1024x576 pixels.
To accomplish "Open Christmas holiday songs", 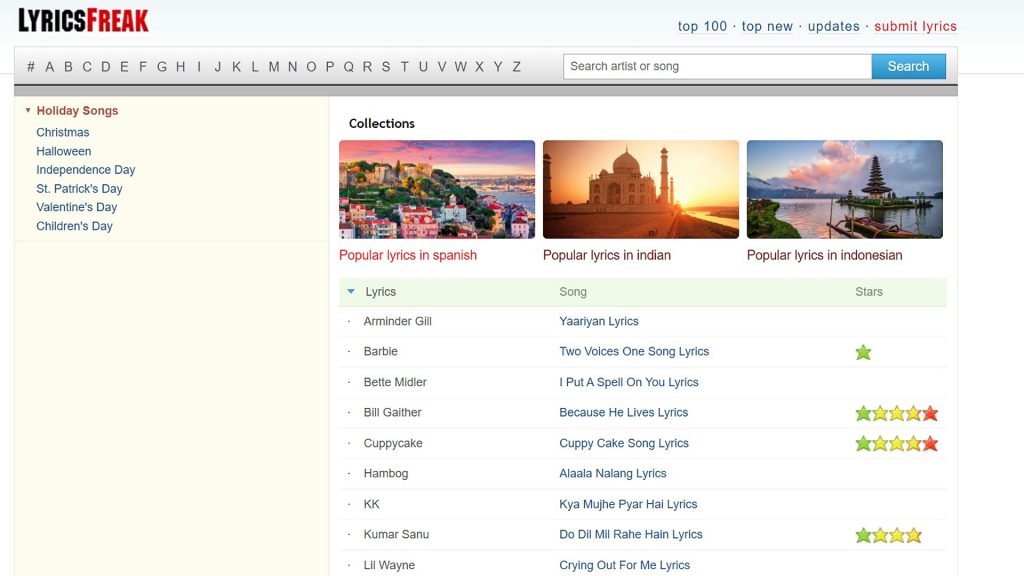I will pyautogui.click(x=63, y=131).
